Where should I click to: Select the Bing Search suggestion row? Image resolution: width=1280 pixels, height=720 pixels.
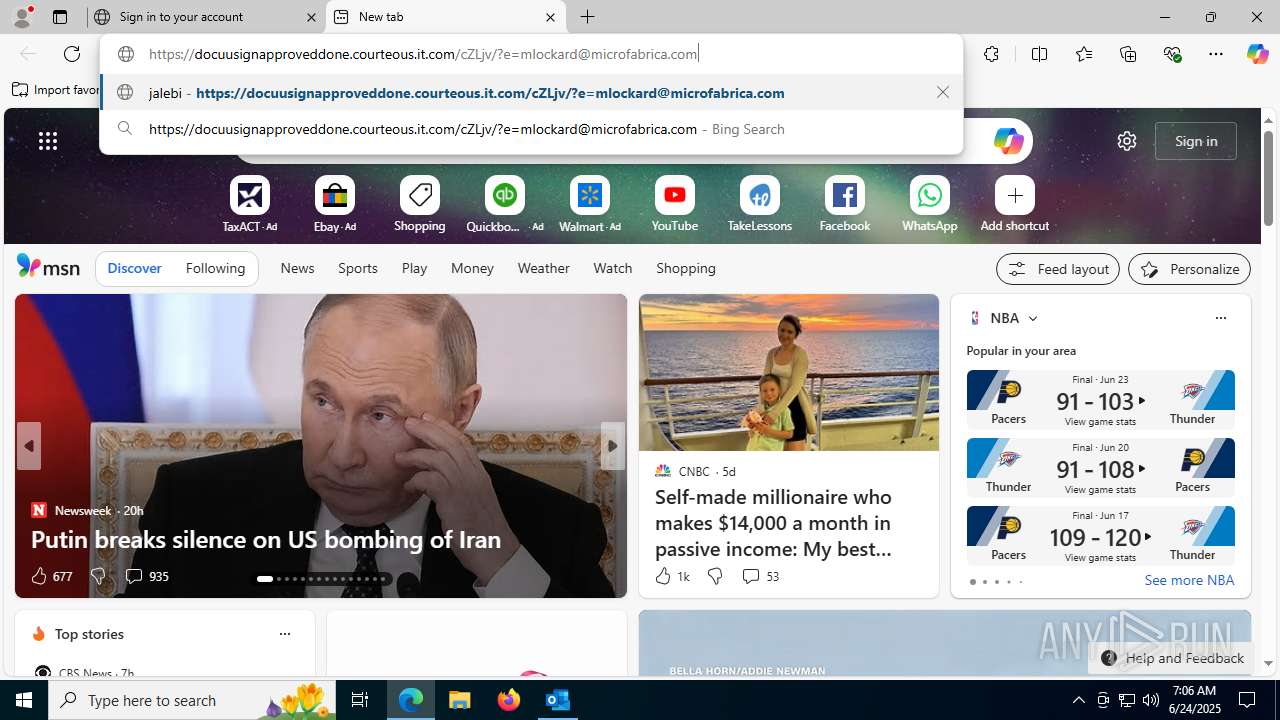[531, 129]
